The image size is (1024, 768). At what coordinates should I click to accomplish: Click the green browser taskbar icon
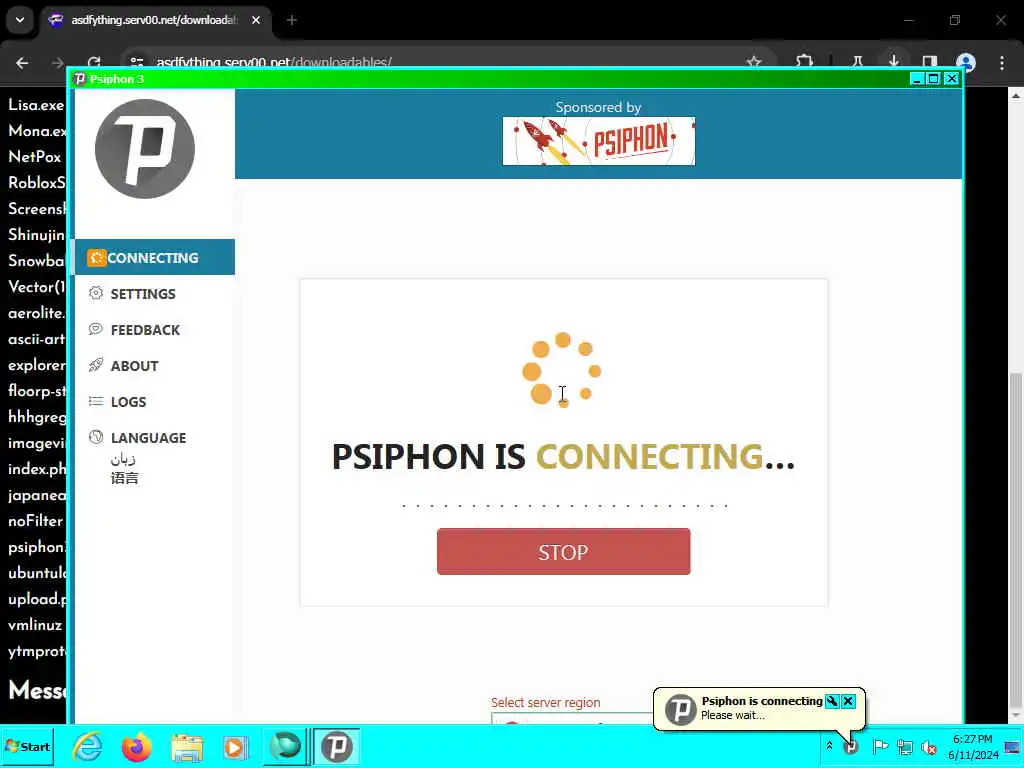(285, 746)
